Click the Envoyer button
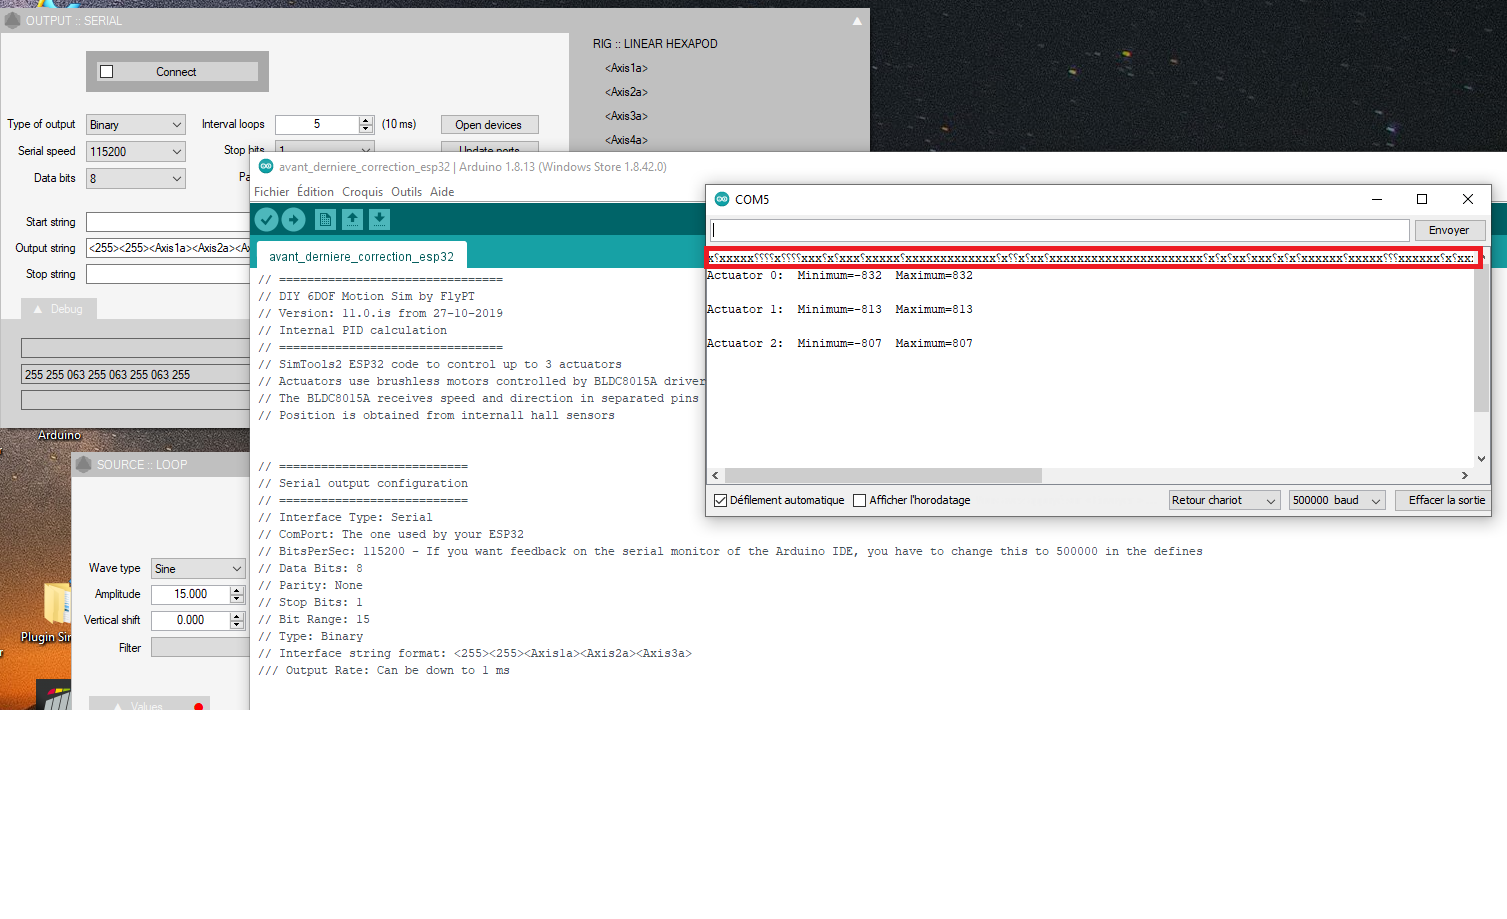The height and width of the screenshot is (919, 1507). coord(1448,230)
